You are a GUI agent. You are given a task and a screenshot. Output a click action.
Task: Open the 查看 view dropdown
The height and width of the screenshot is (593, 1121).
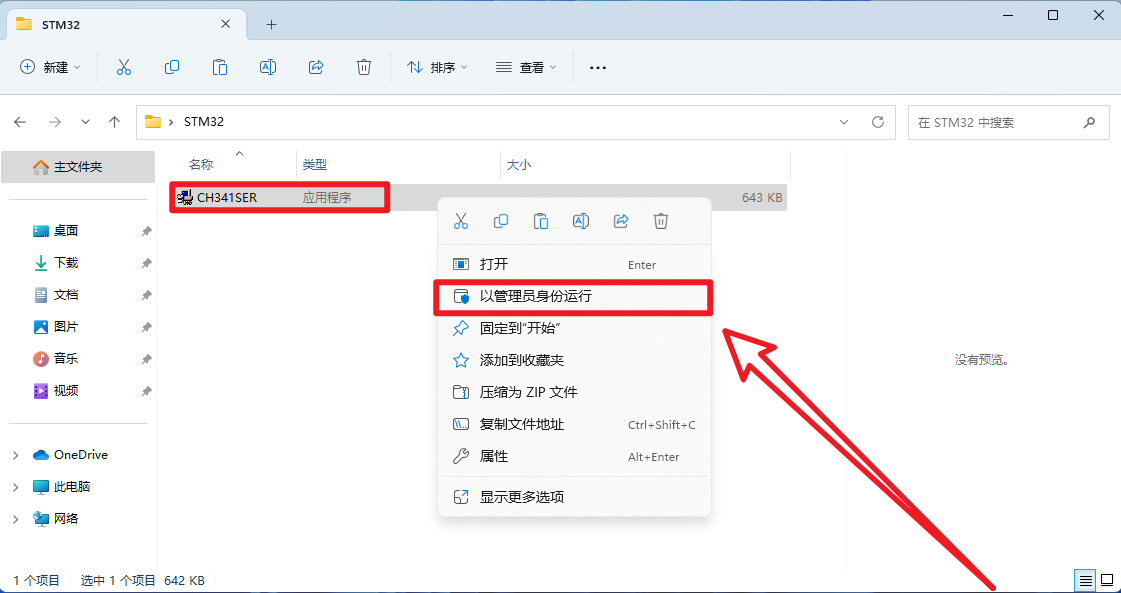click(525, 67)
